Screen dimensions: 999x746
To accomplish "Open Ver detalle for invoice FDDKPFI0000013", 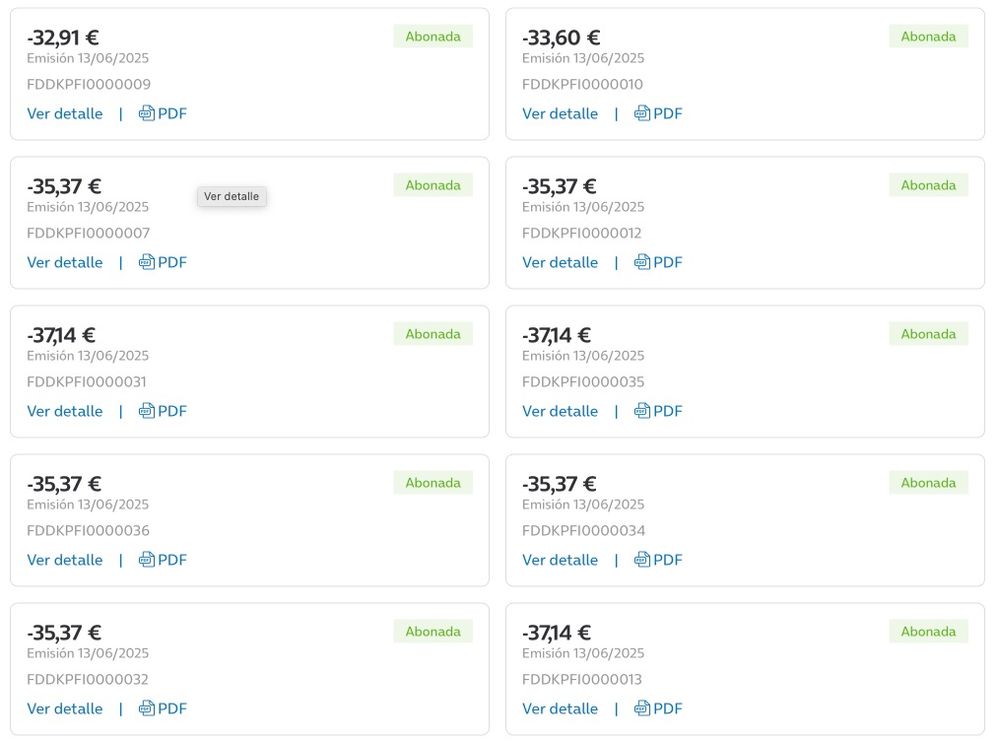I will click(560, 709).
